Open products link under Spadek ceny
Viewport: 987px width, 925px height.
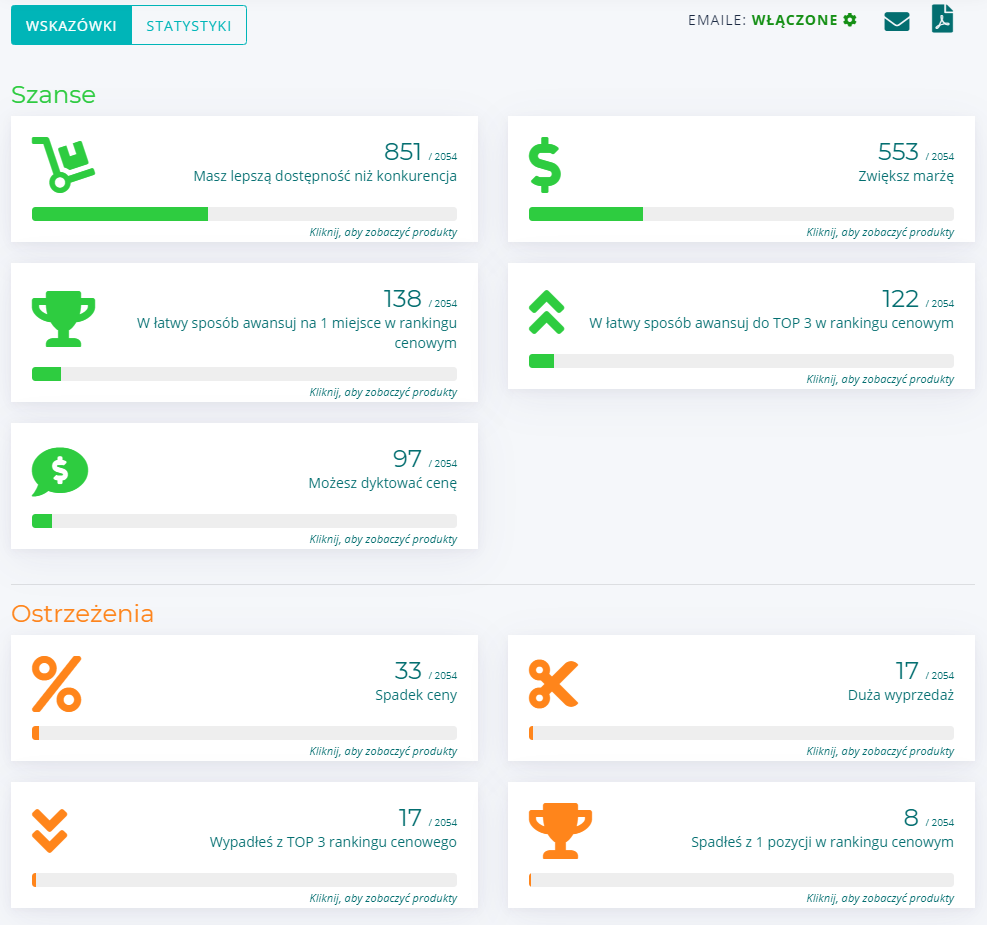(x=383, y=751)
